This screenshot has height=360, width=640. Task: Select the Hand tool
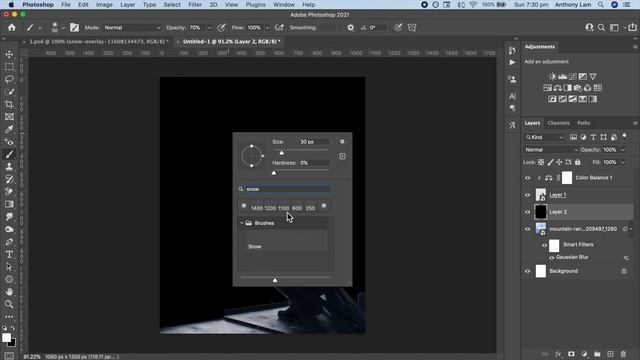tap(9, 292)
